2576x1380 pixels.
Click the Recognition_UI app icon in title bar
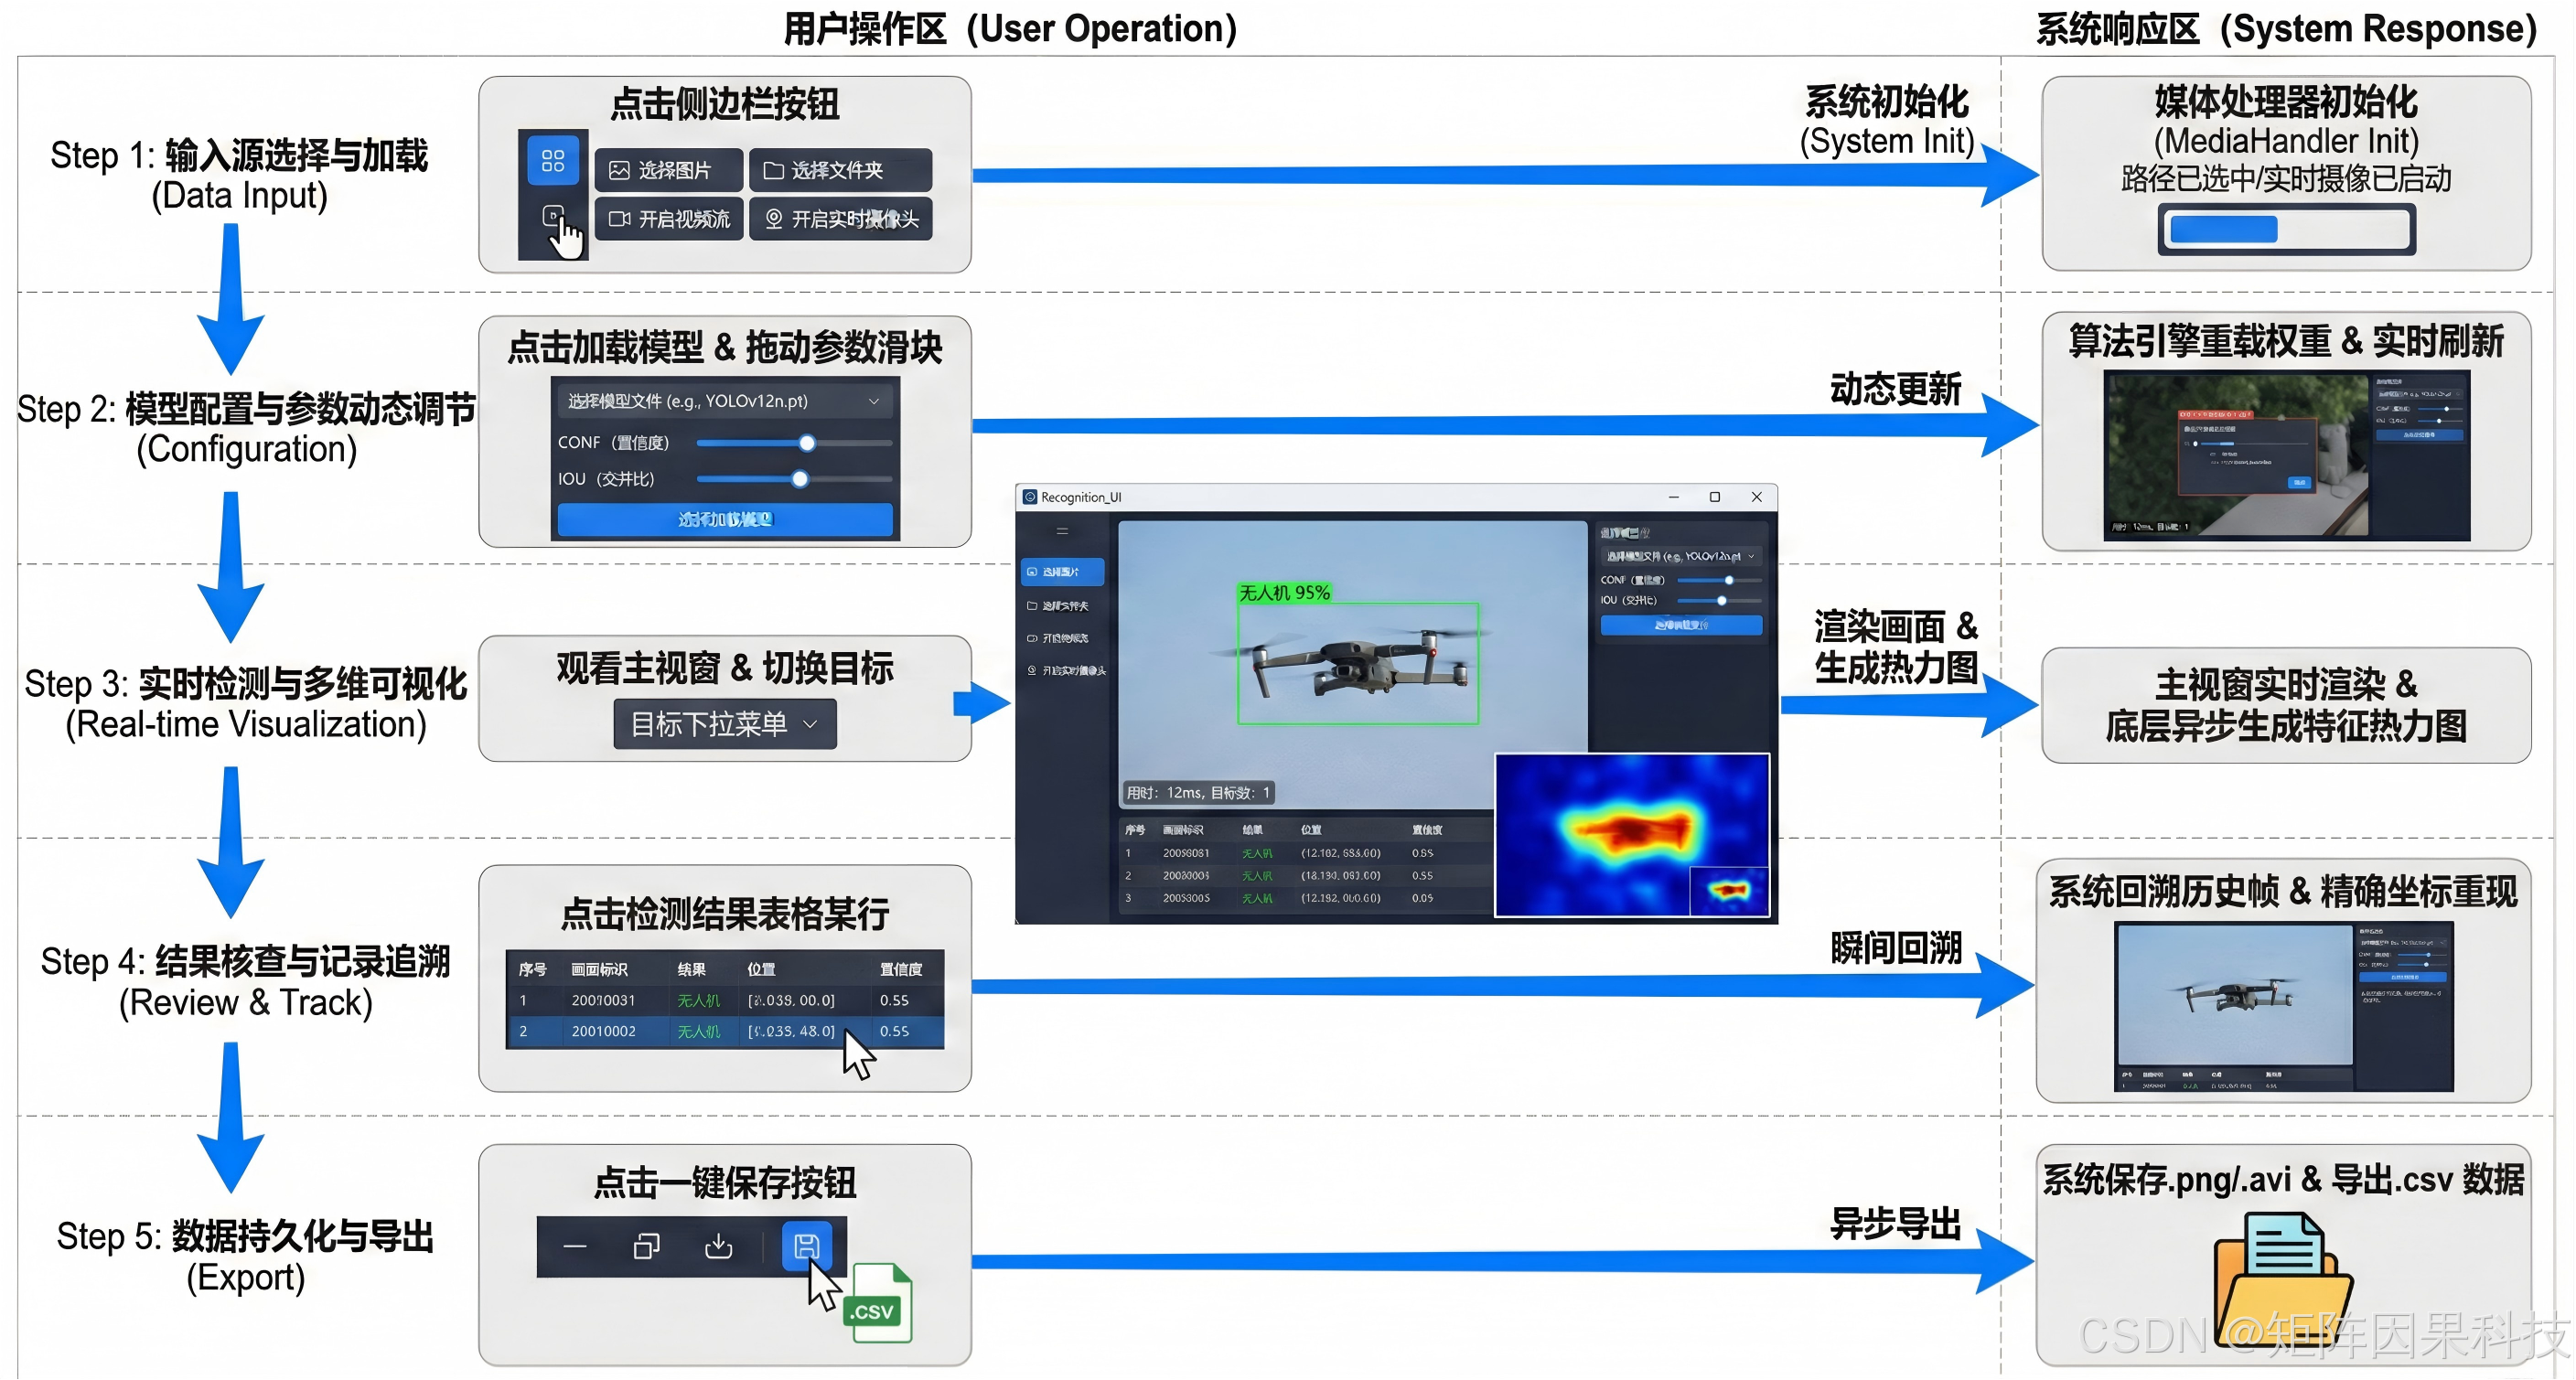1029,497
